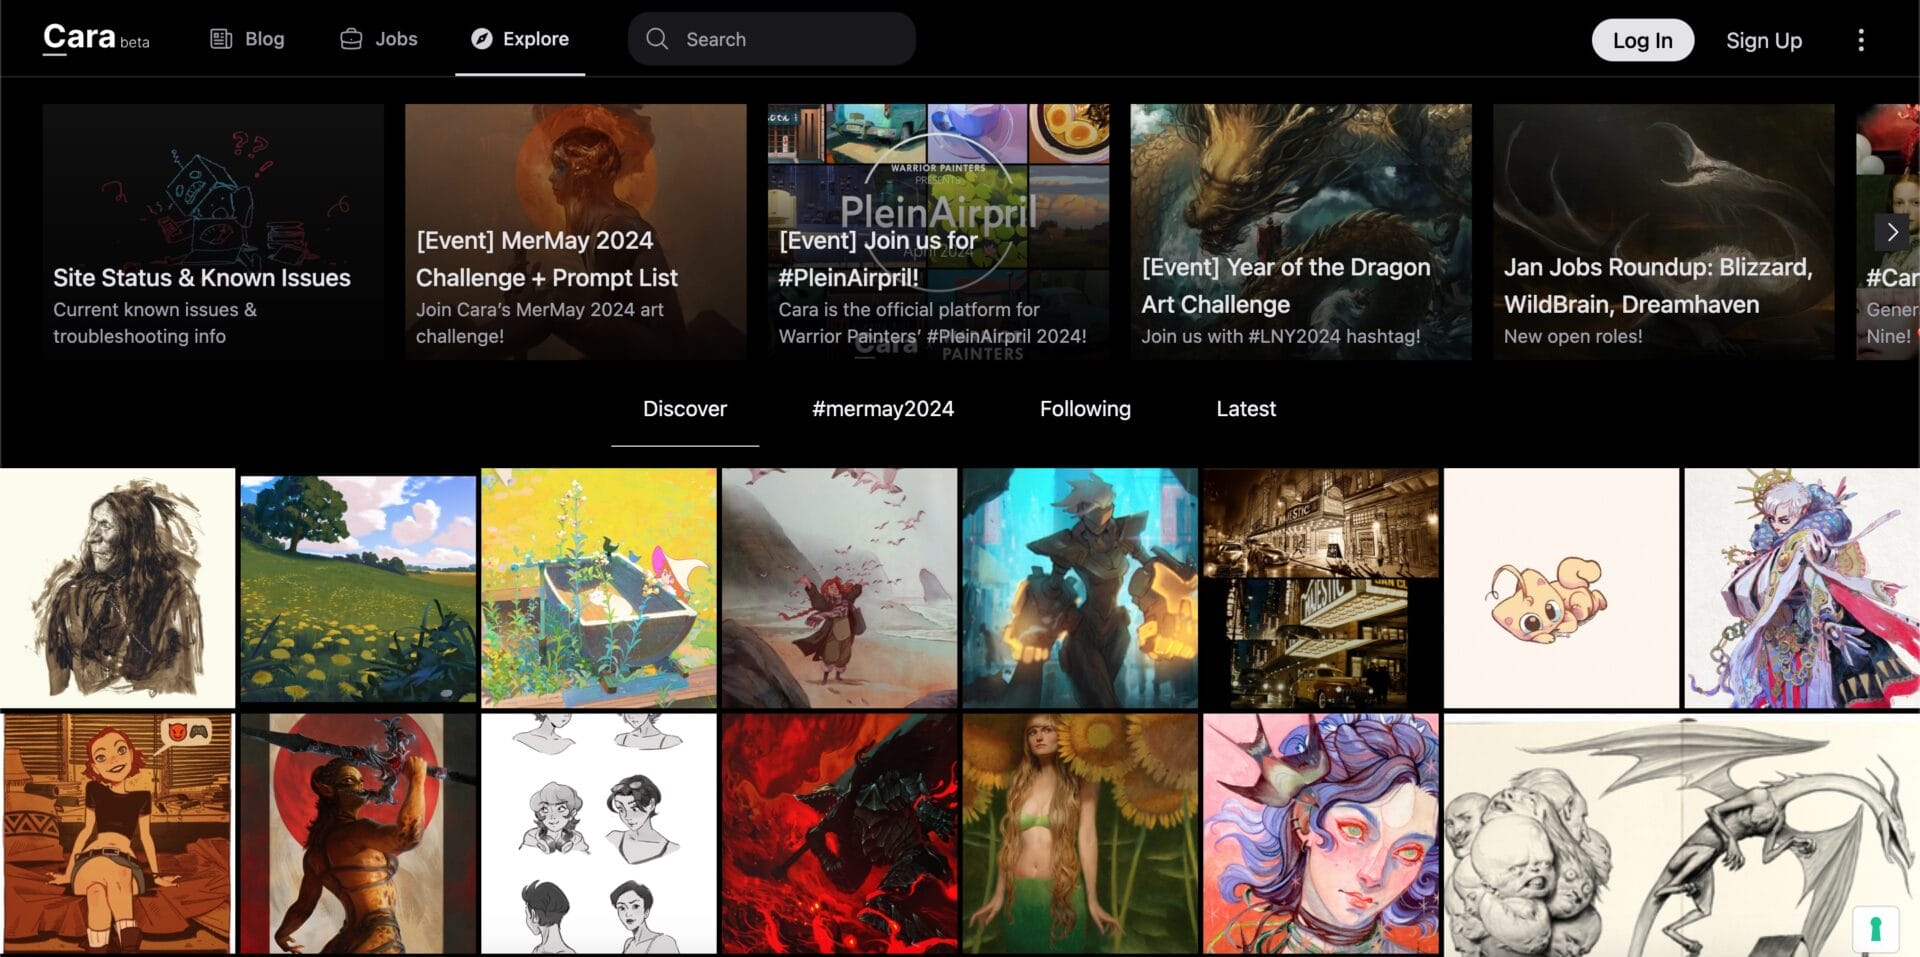This screenshot has width=1920, height=957.
Task: Click the magnifying glass search icon
Action: click(657, 39)
